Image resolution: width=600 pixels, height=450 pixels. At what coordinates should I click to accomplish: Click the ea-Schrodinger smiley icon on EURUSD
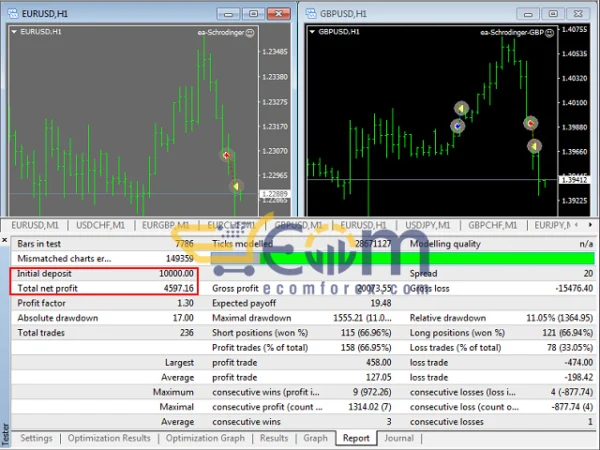(x=250, y=33)
